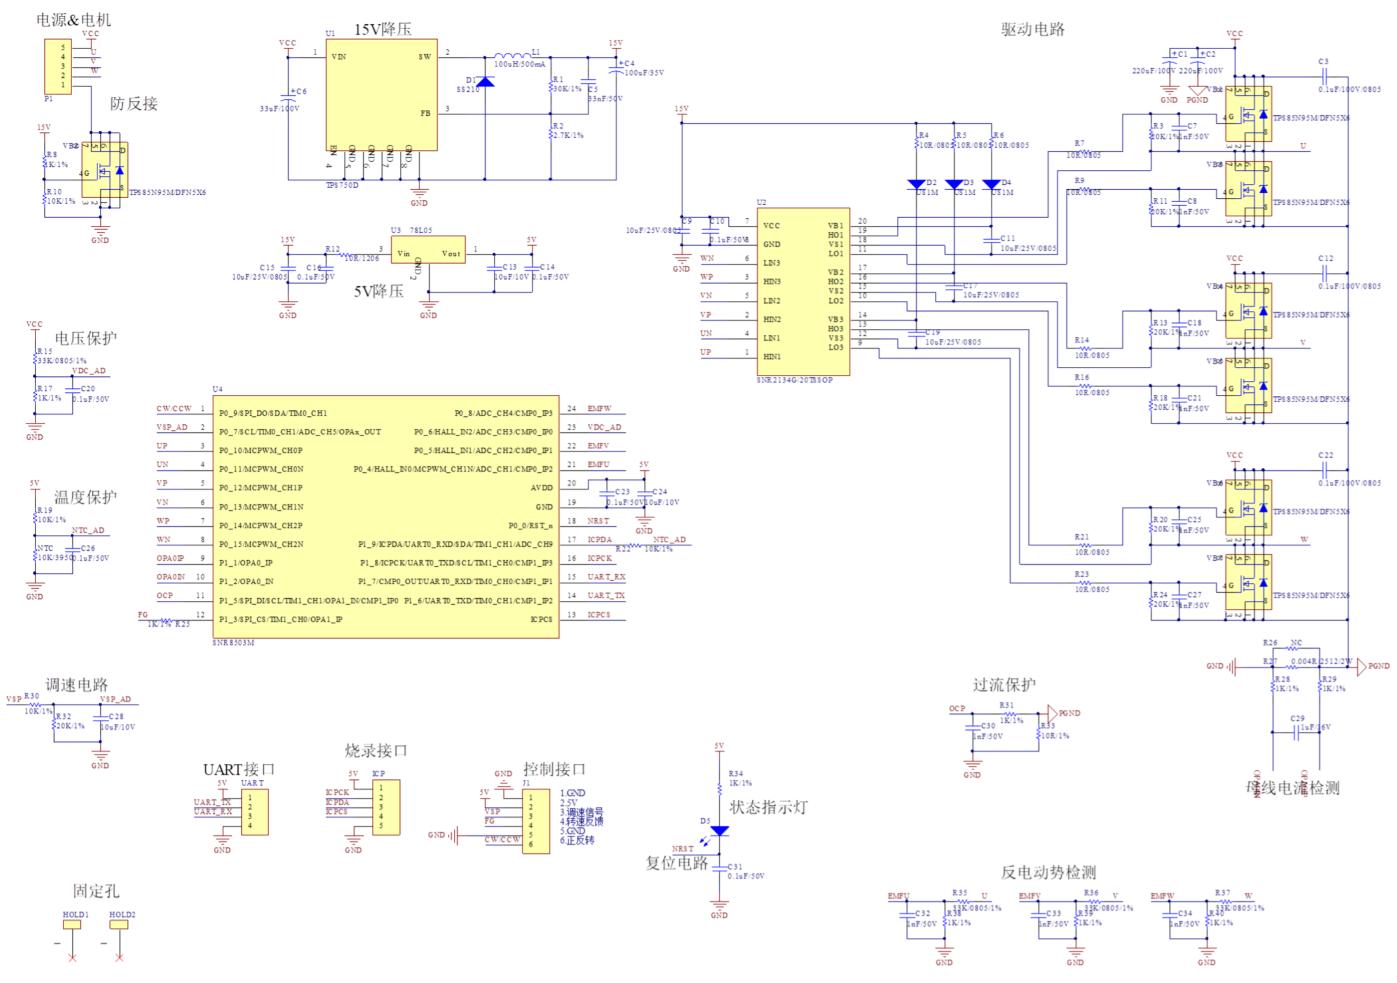This screenshot has width=1397, height=983.
Task: Click the P1 power and motor connector
Action: (x=58, y=66)
